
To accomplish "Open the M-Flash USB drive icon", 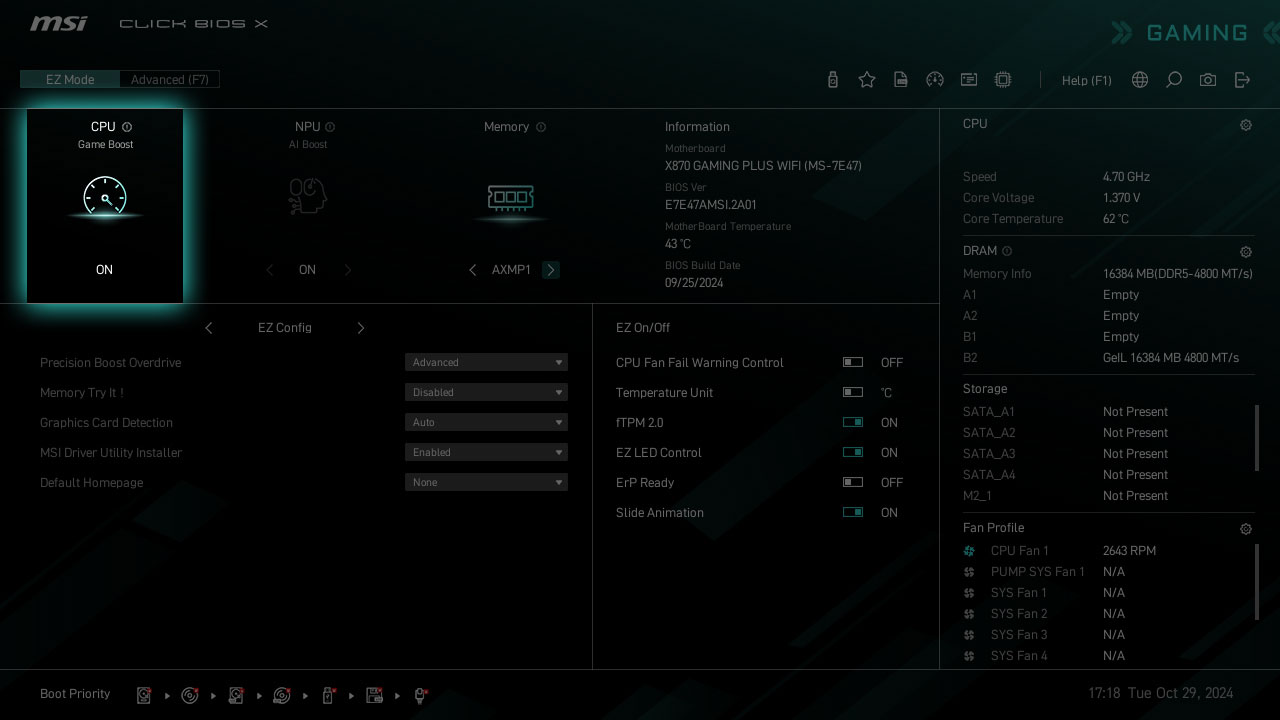I will click(x=833, y=80).
